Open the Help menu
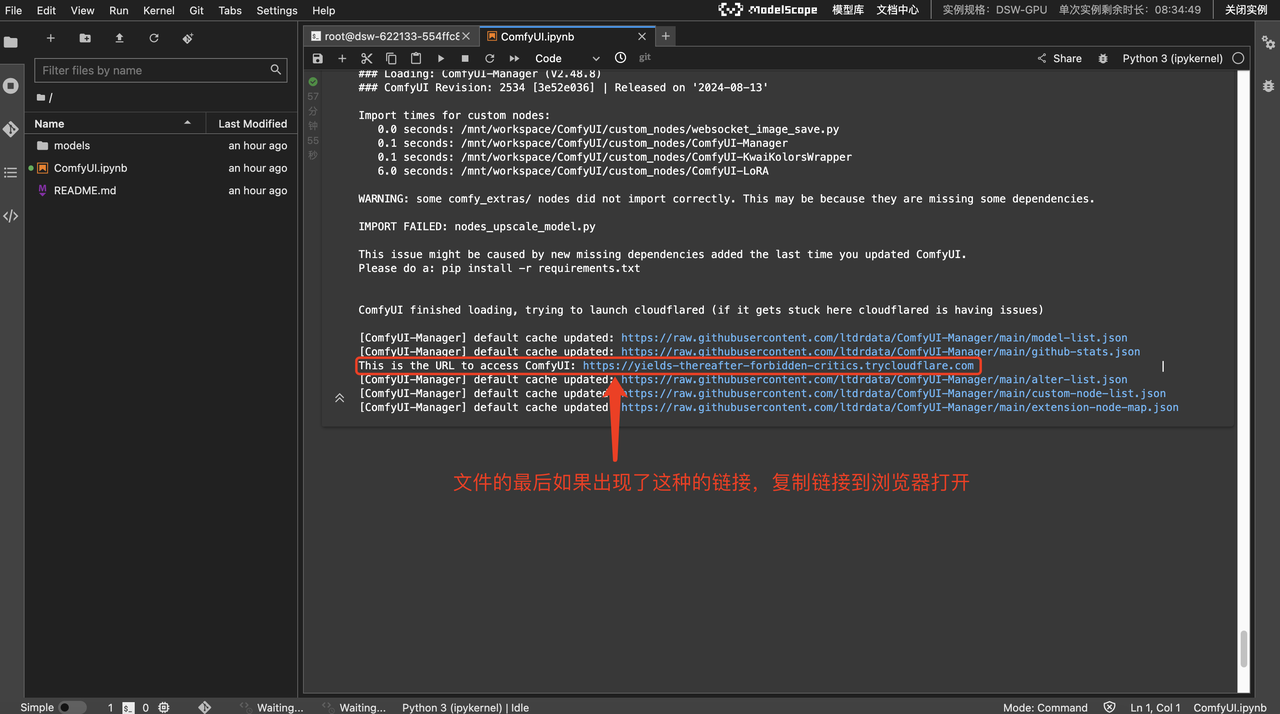Screen dimensions: 1280x714 pos(324,10)
